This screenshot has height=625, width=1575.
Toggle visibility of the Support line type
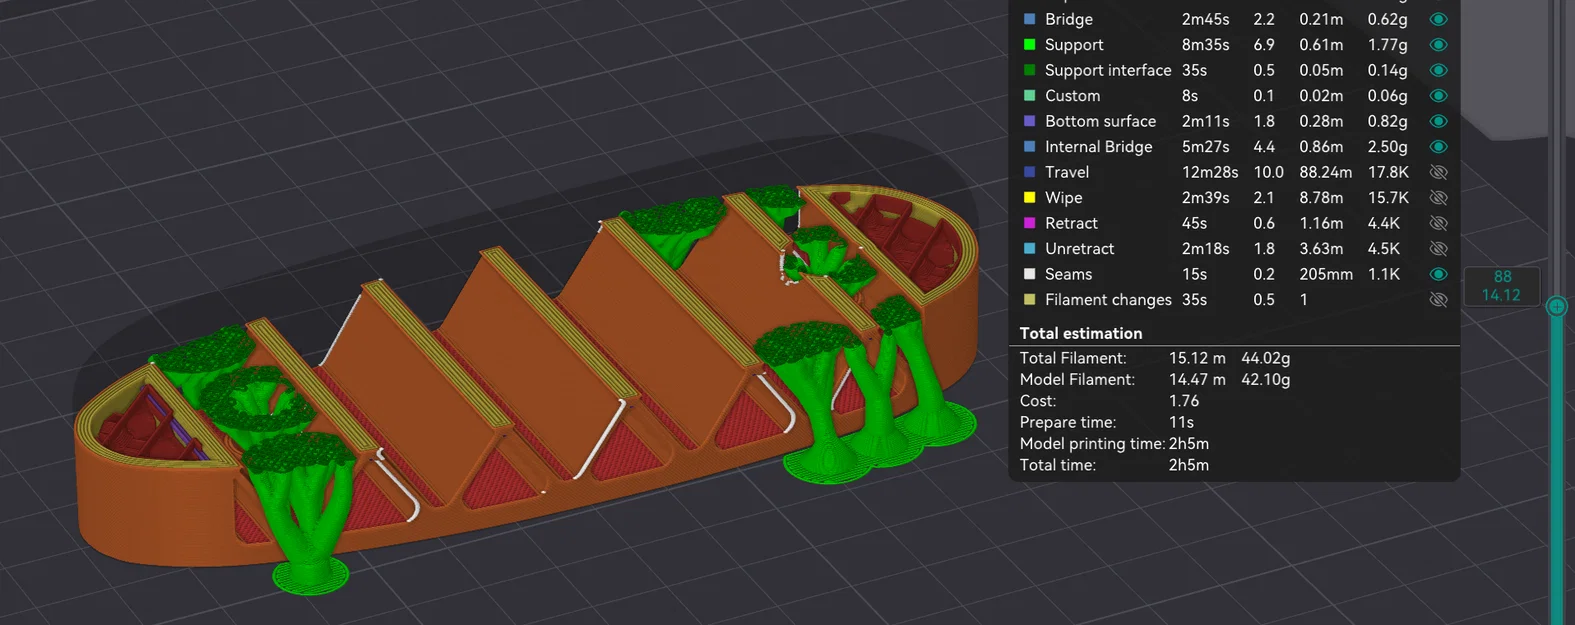[1438, 45]
